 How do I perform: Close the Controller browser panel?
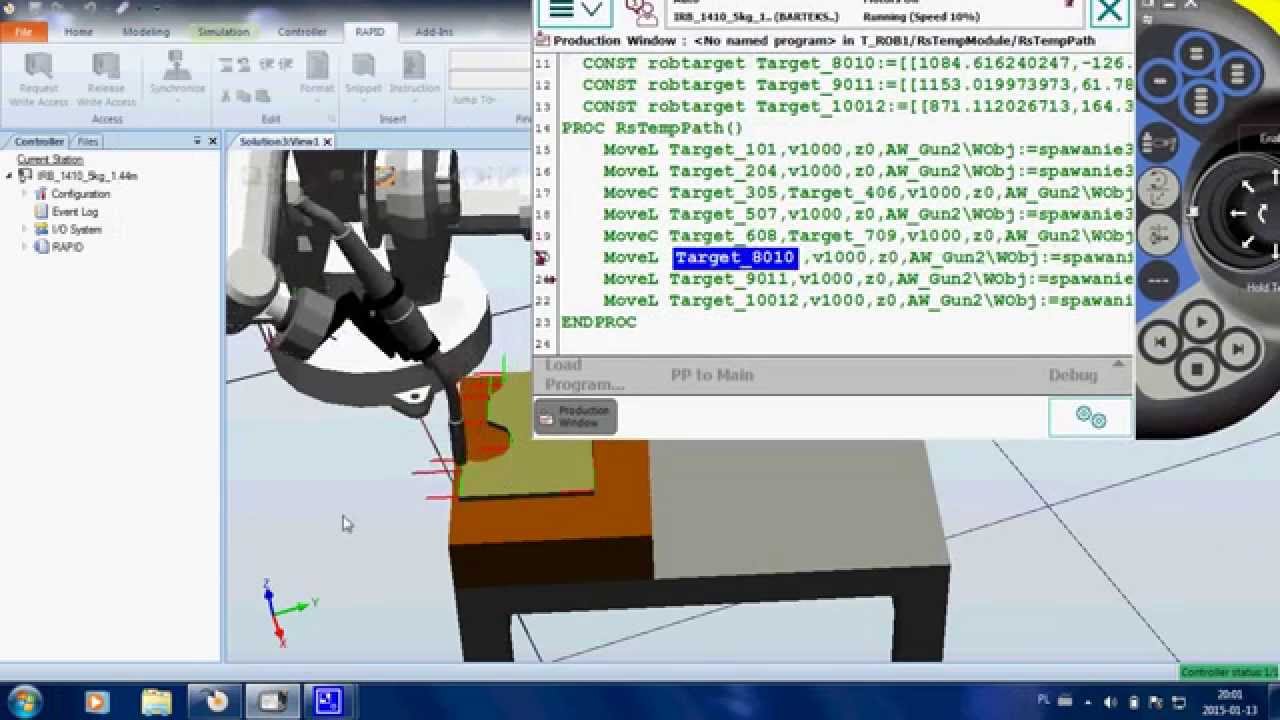pyautogui.click(x=211, y=142)
